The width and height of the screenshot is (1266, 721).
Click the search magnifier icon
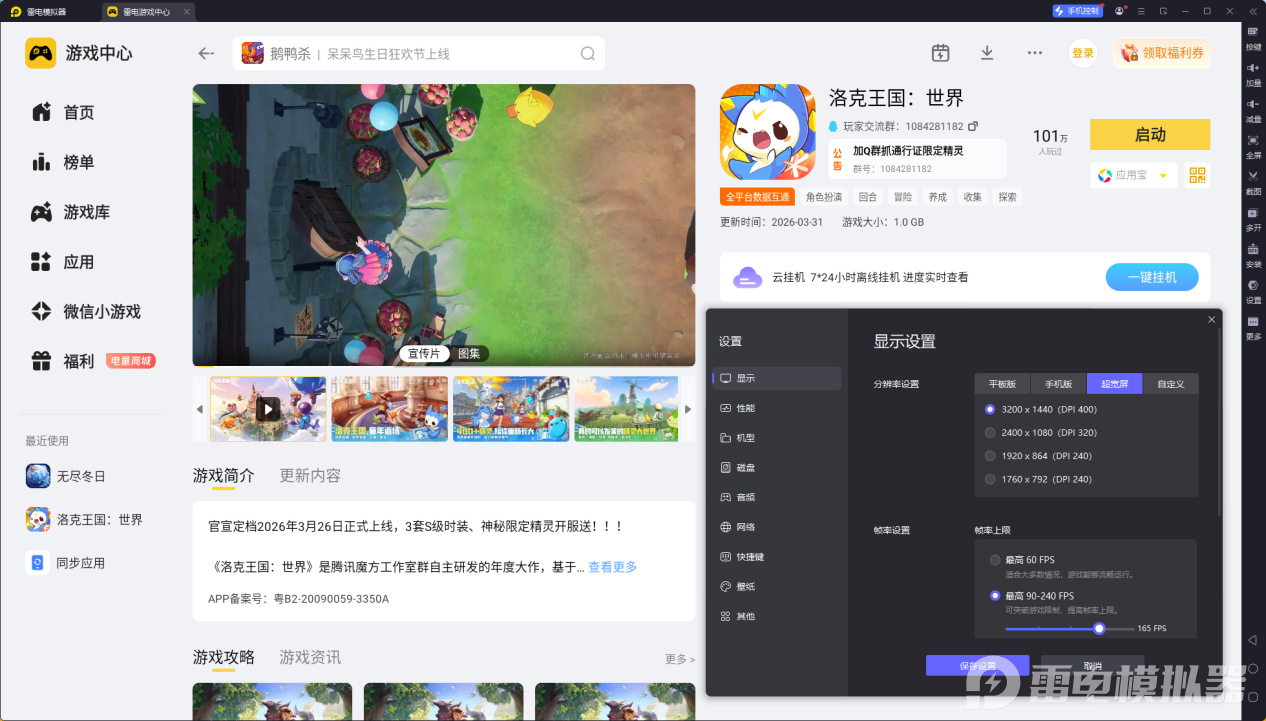pyautogui.click(x=588, y=54)
